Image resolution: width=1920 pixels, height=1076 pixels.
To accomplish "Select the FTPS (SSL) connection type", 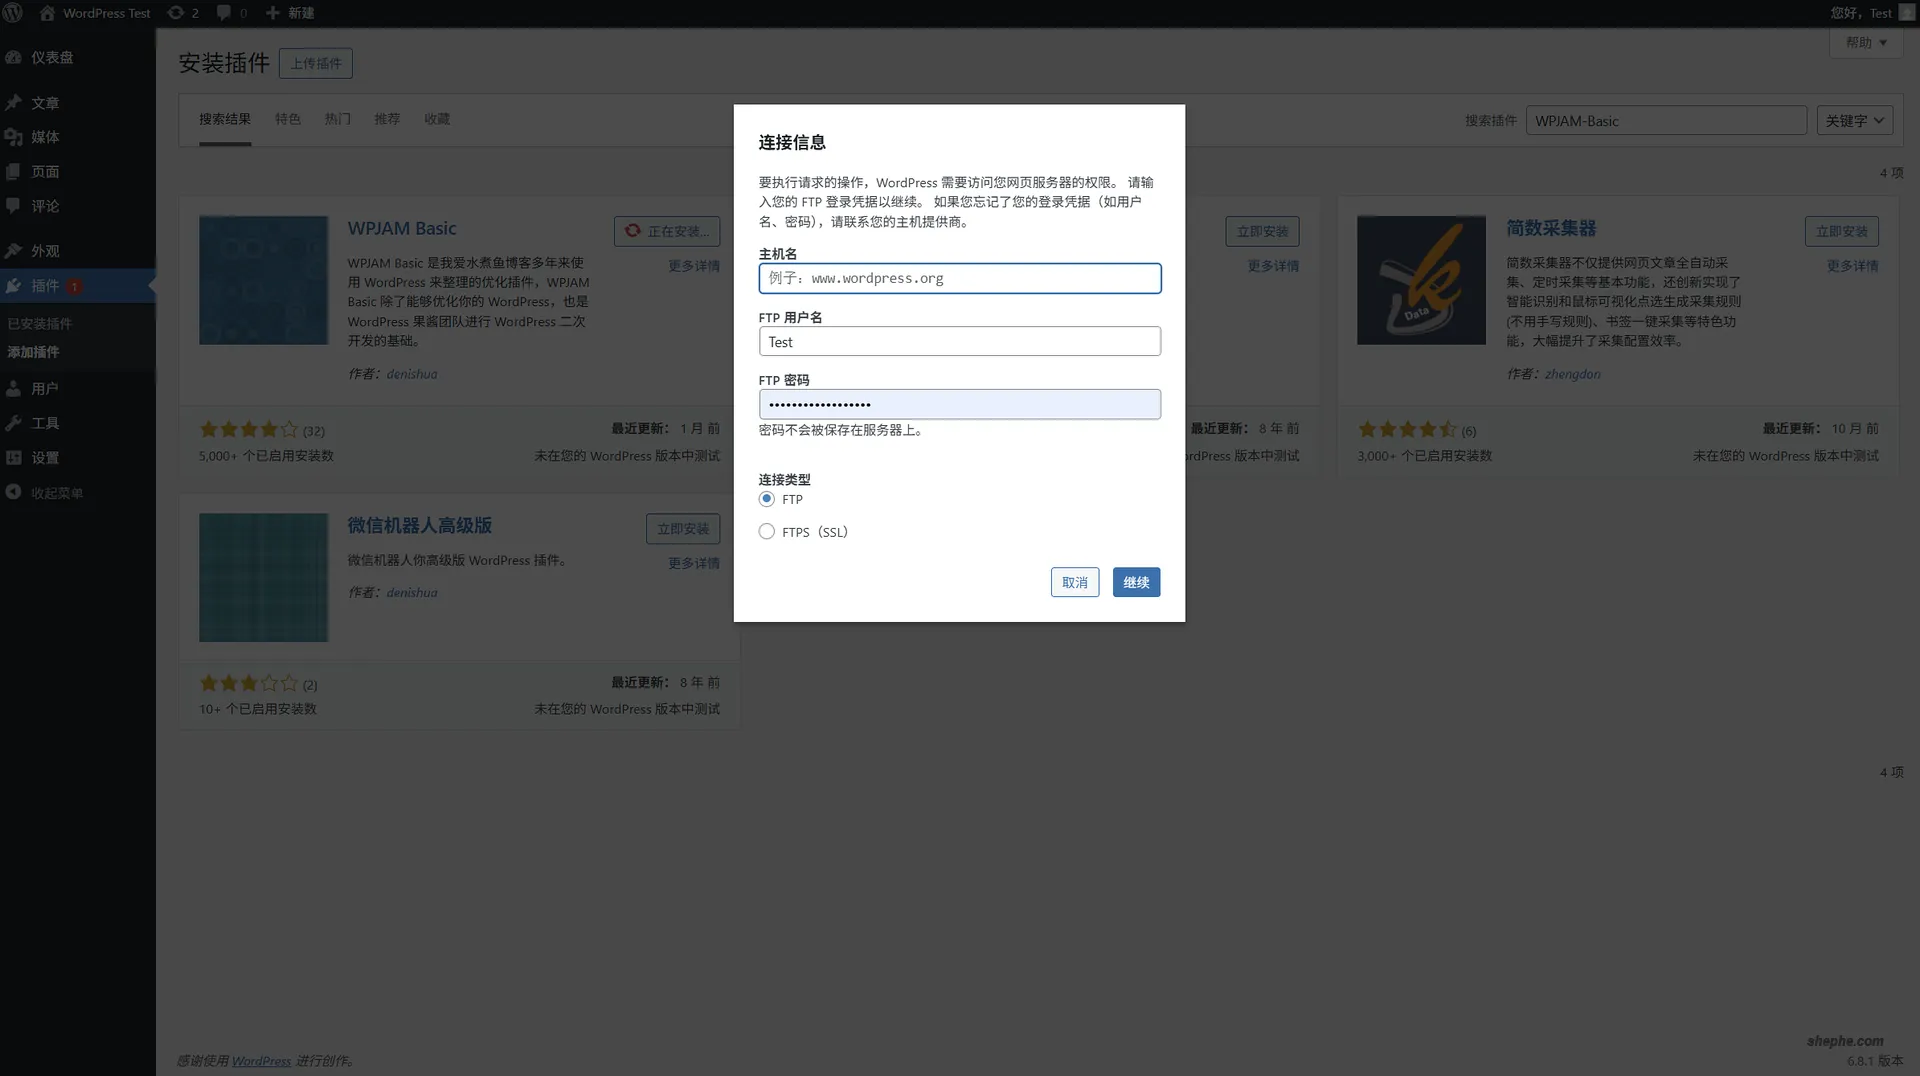I will coord(766,531).
